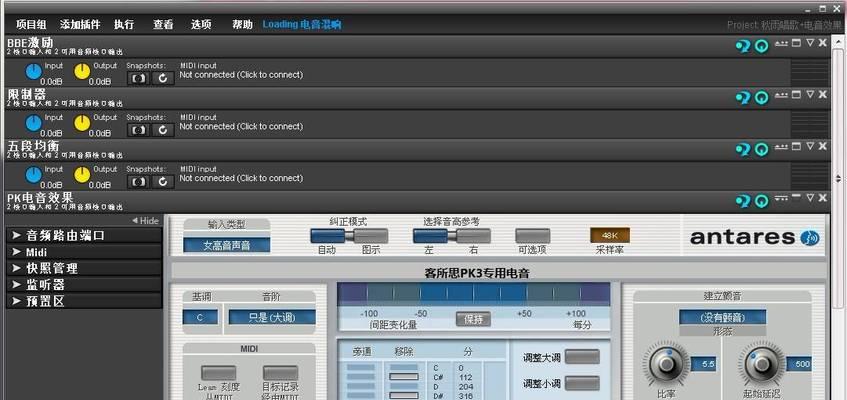Click the blue Input knob of BBE激励
Image resolution: width=847 pixels, height=400 pixels.
click(x=33, y=71)
